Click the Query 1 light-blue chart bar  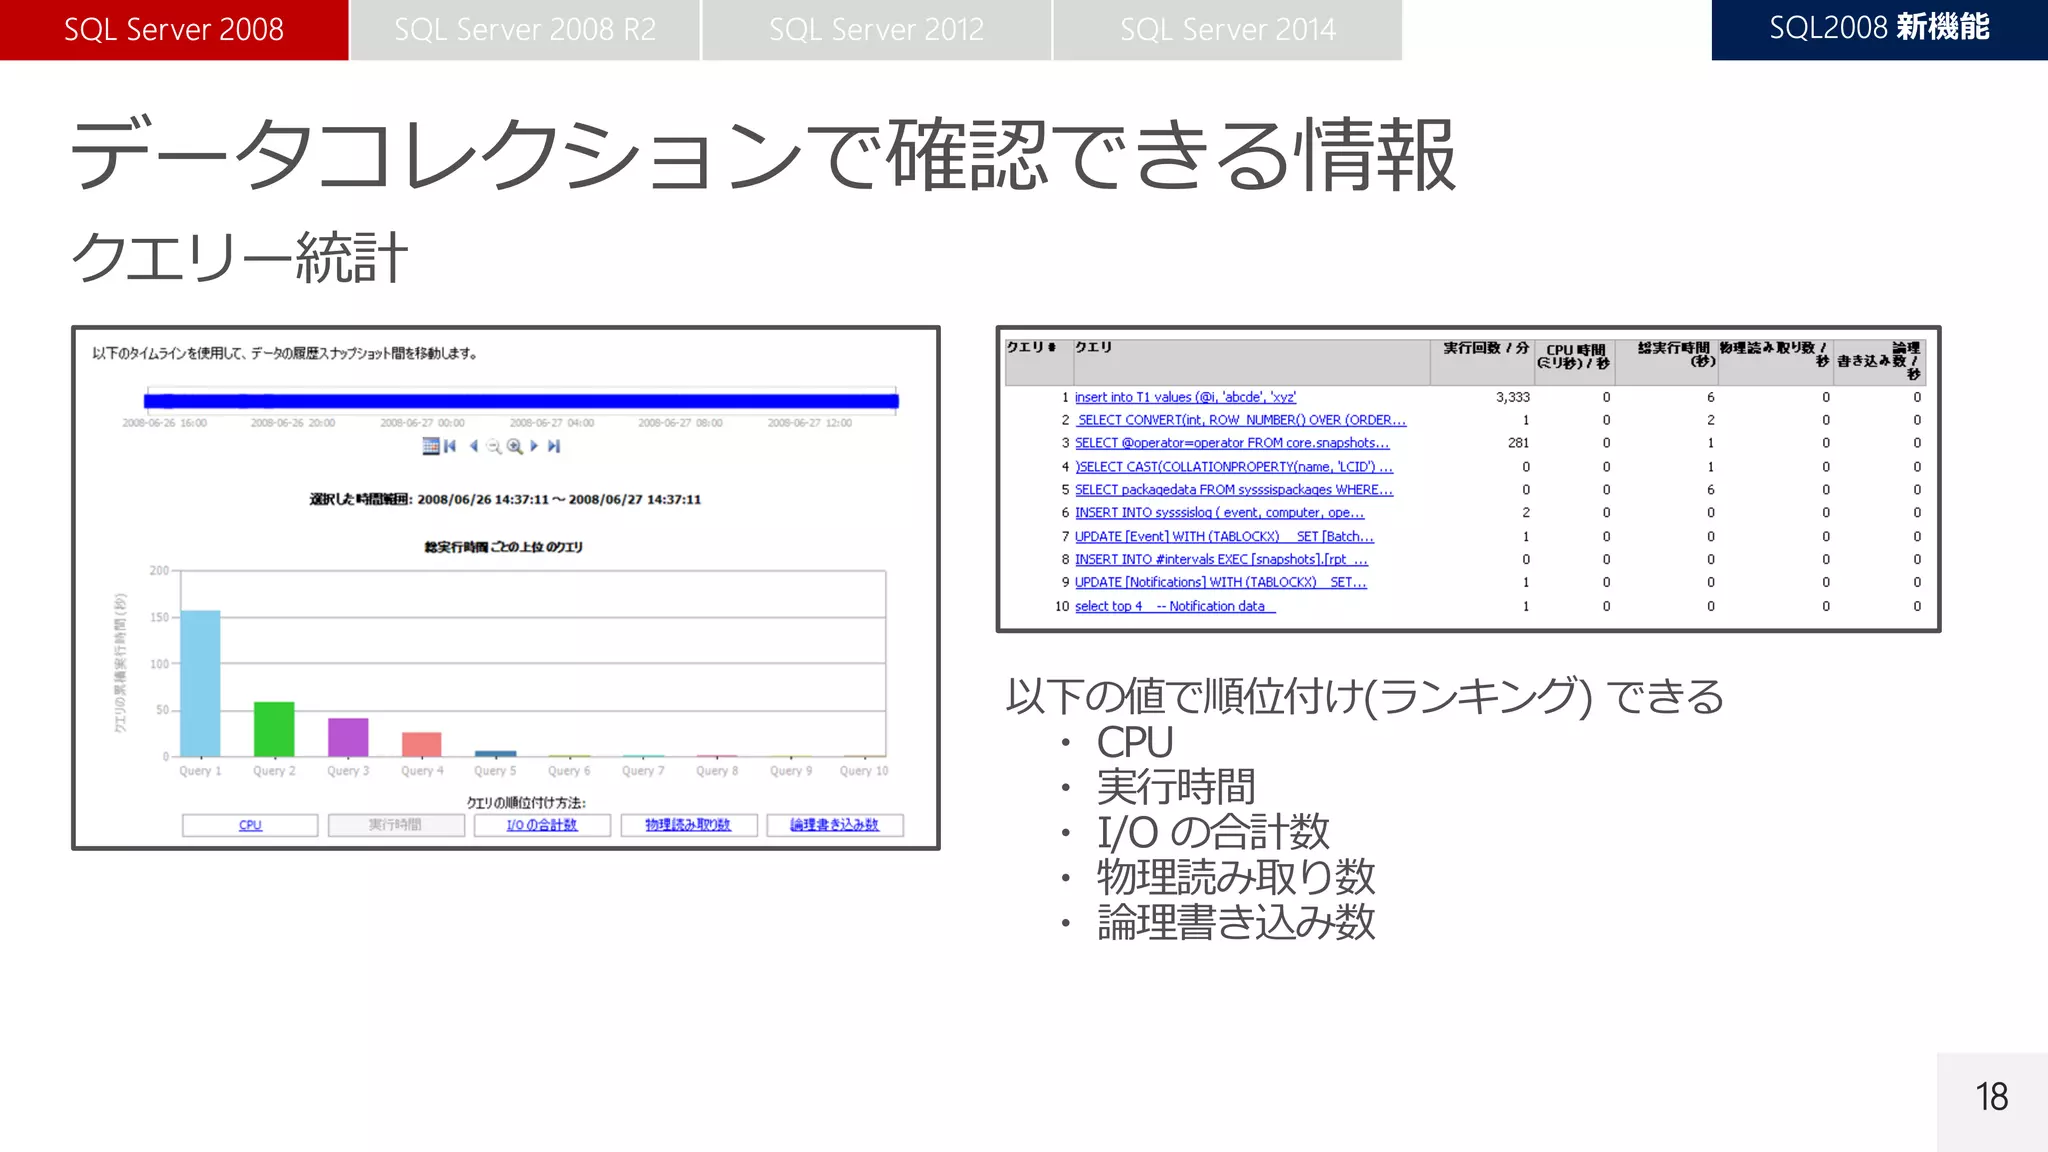tap(200, 684)
